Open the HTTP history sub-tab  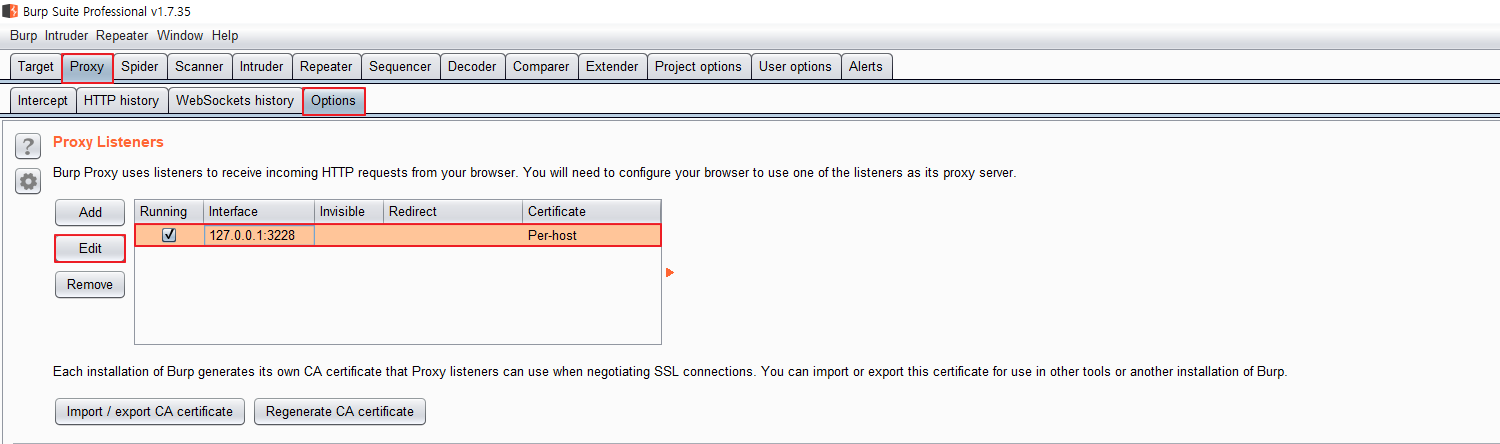pyautogui.click(x=121, y=101)
